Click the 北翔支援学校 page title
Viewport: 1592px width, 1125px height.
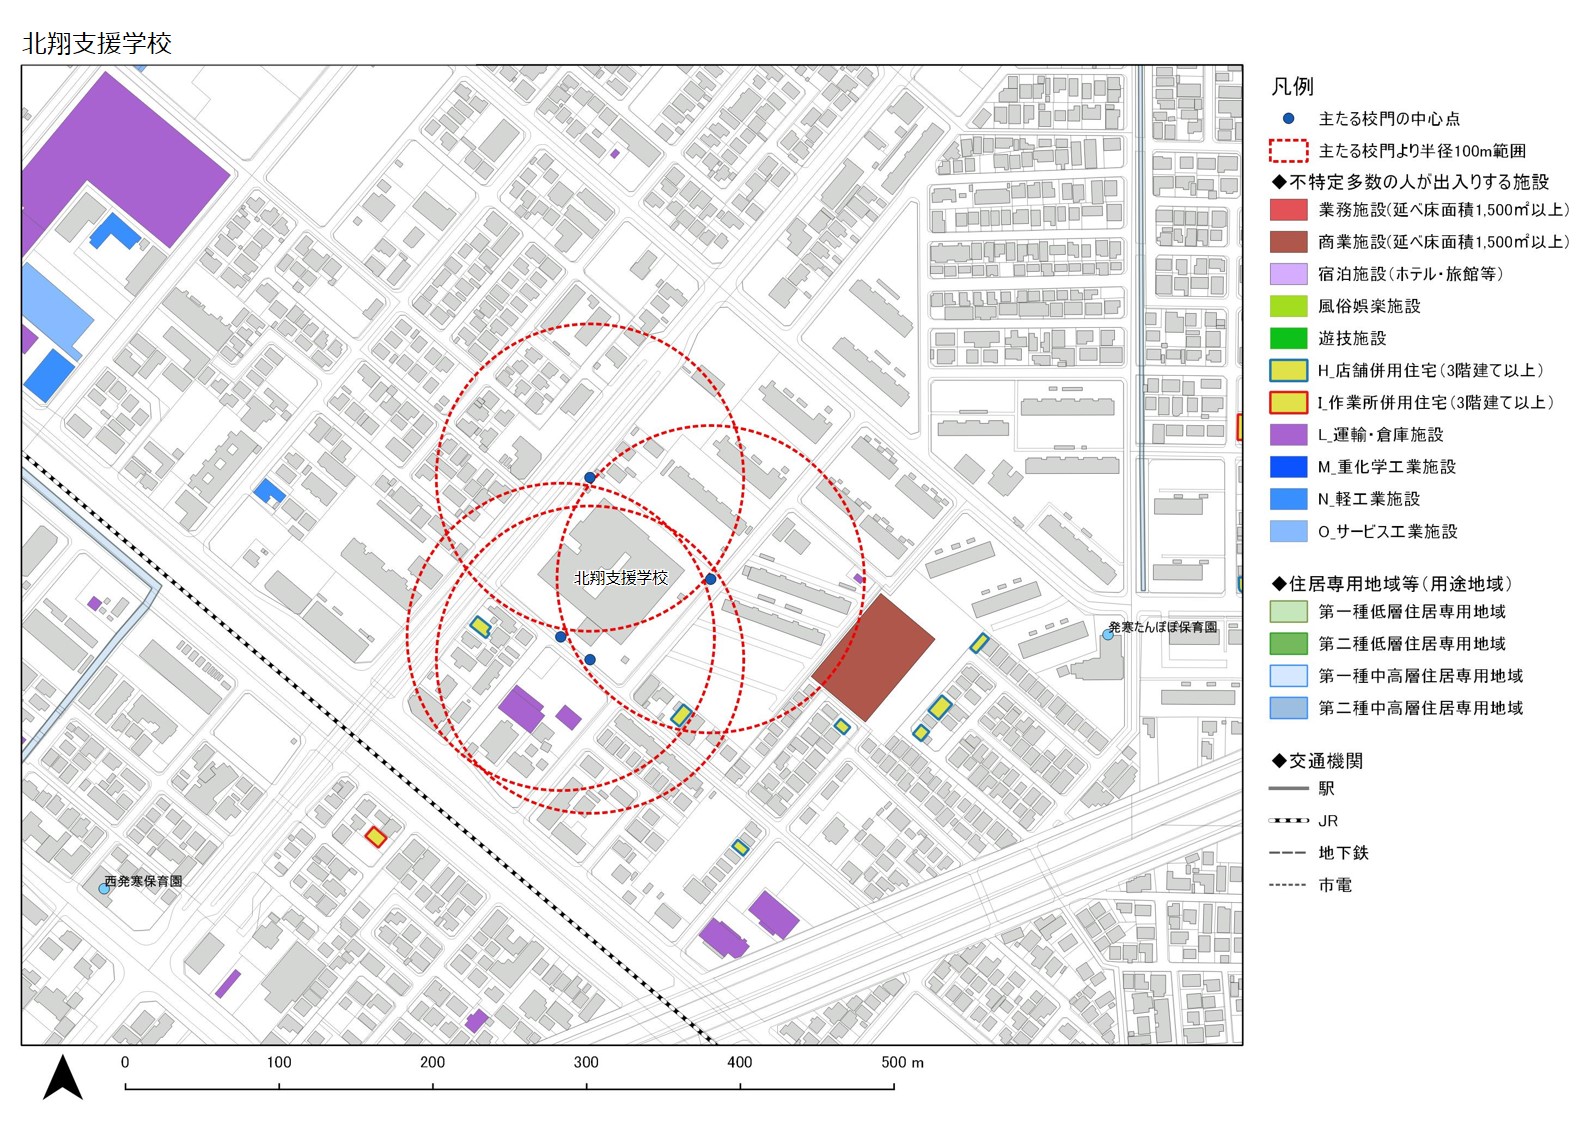tap(97, 44)
